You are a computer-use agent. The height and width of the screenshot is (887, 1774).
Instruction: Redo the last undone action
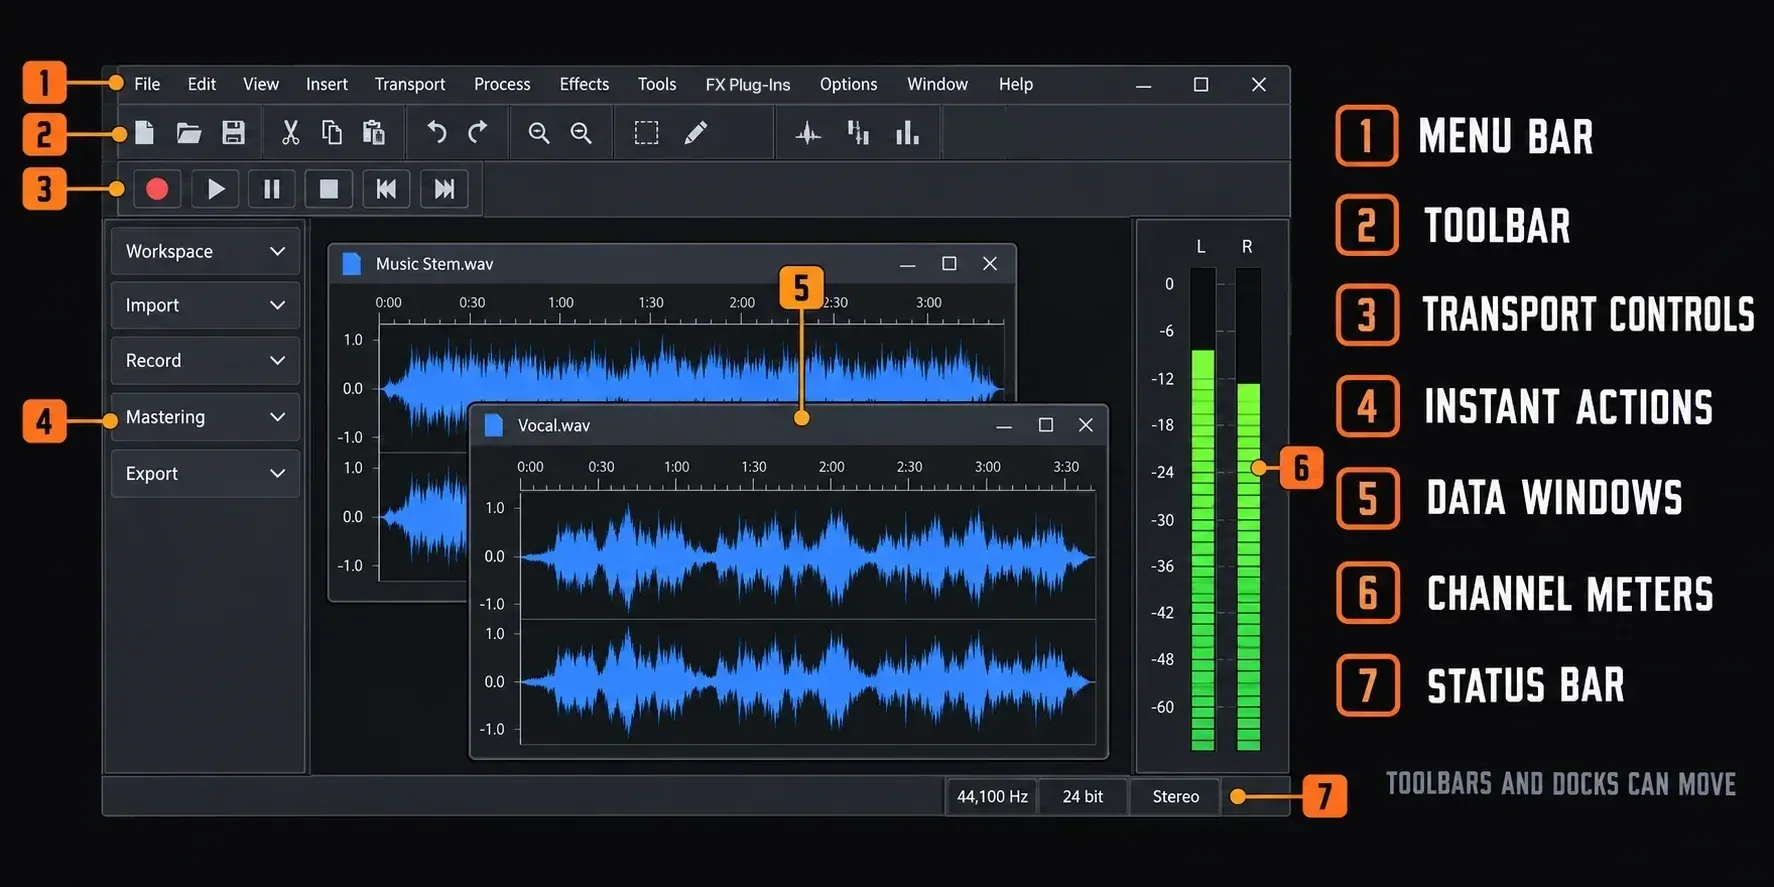(x=478, y=132)
